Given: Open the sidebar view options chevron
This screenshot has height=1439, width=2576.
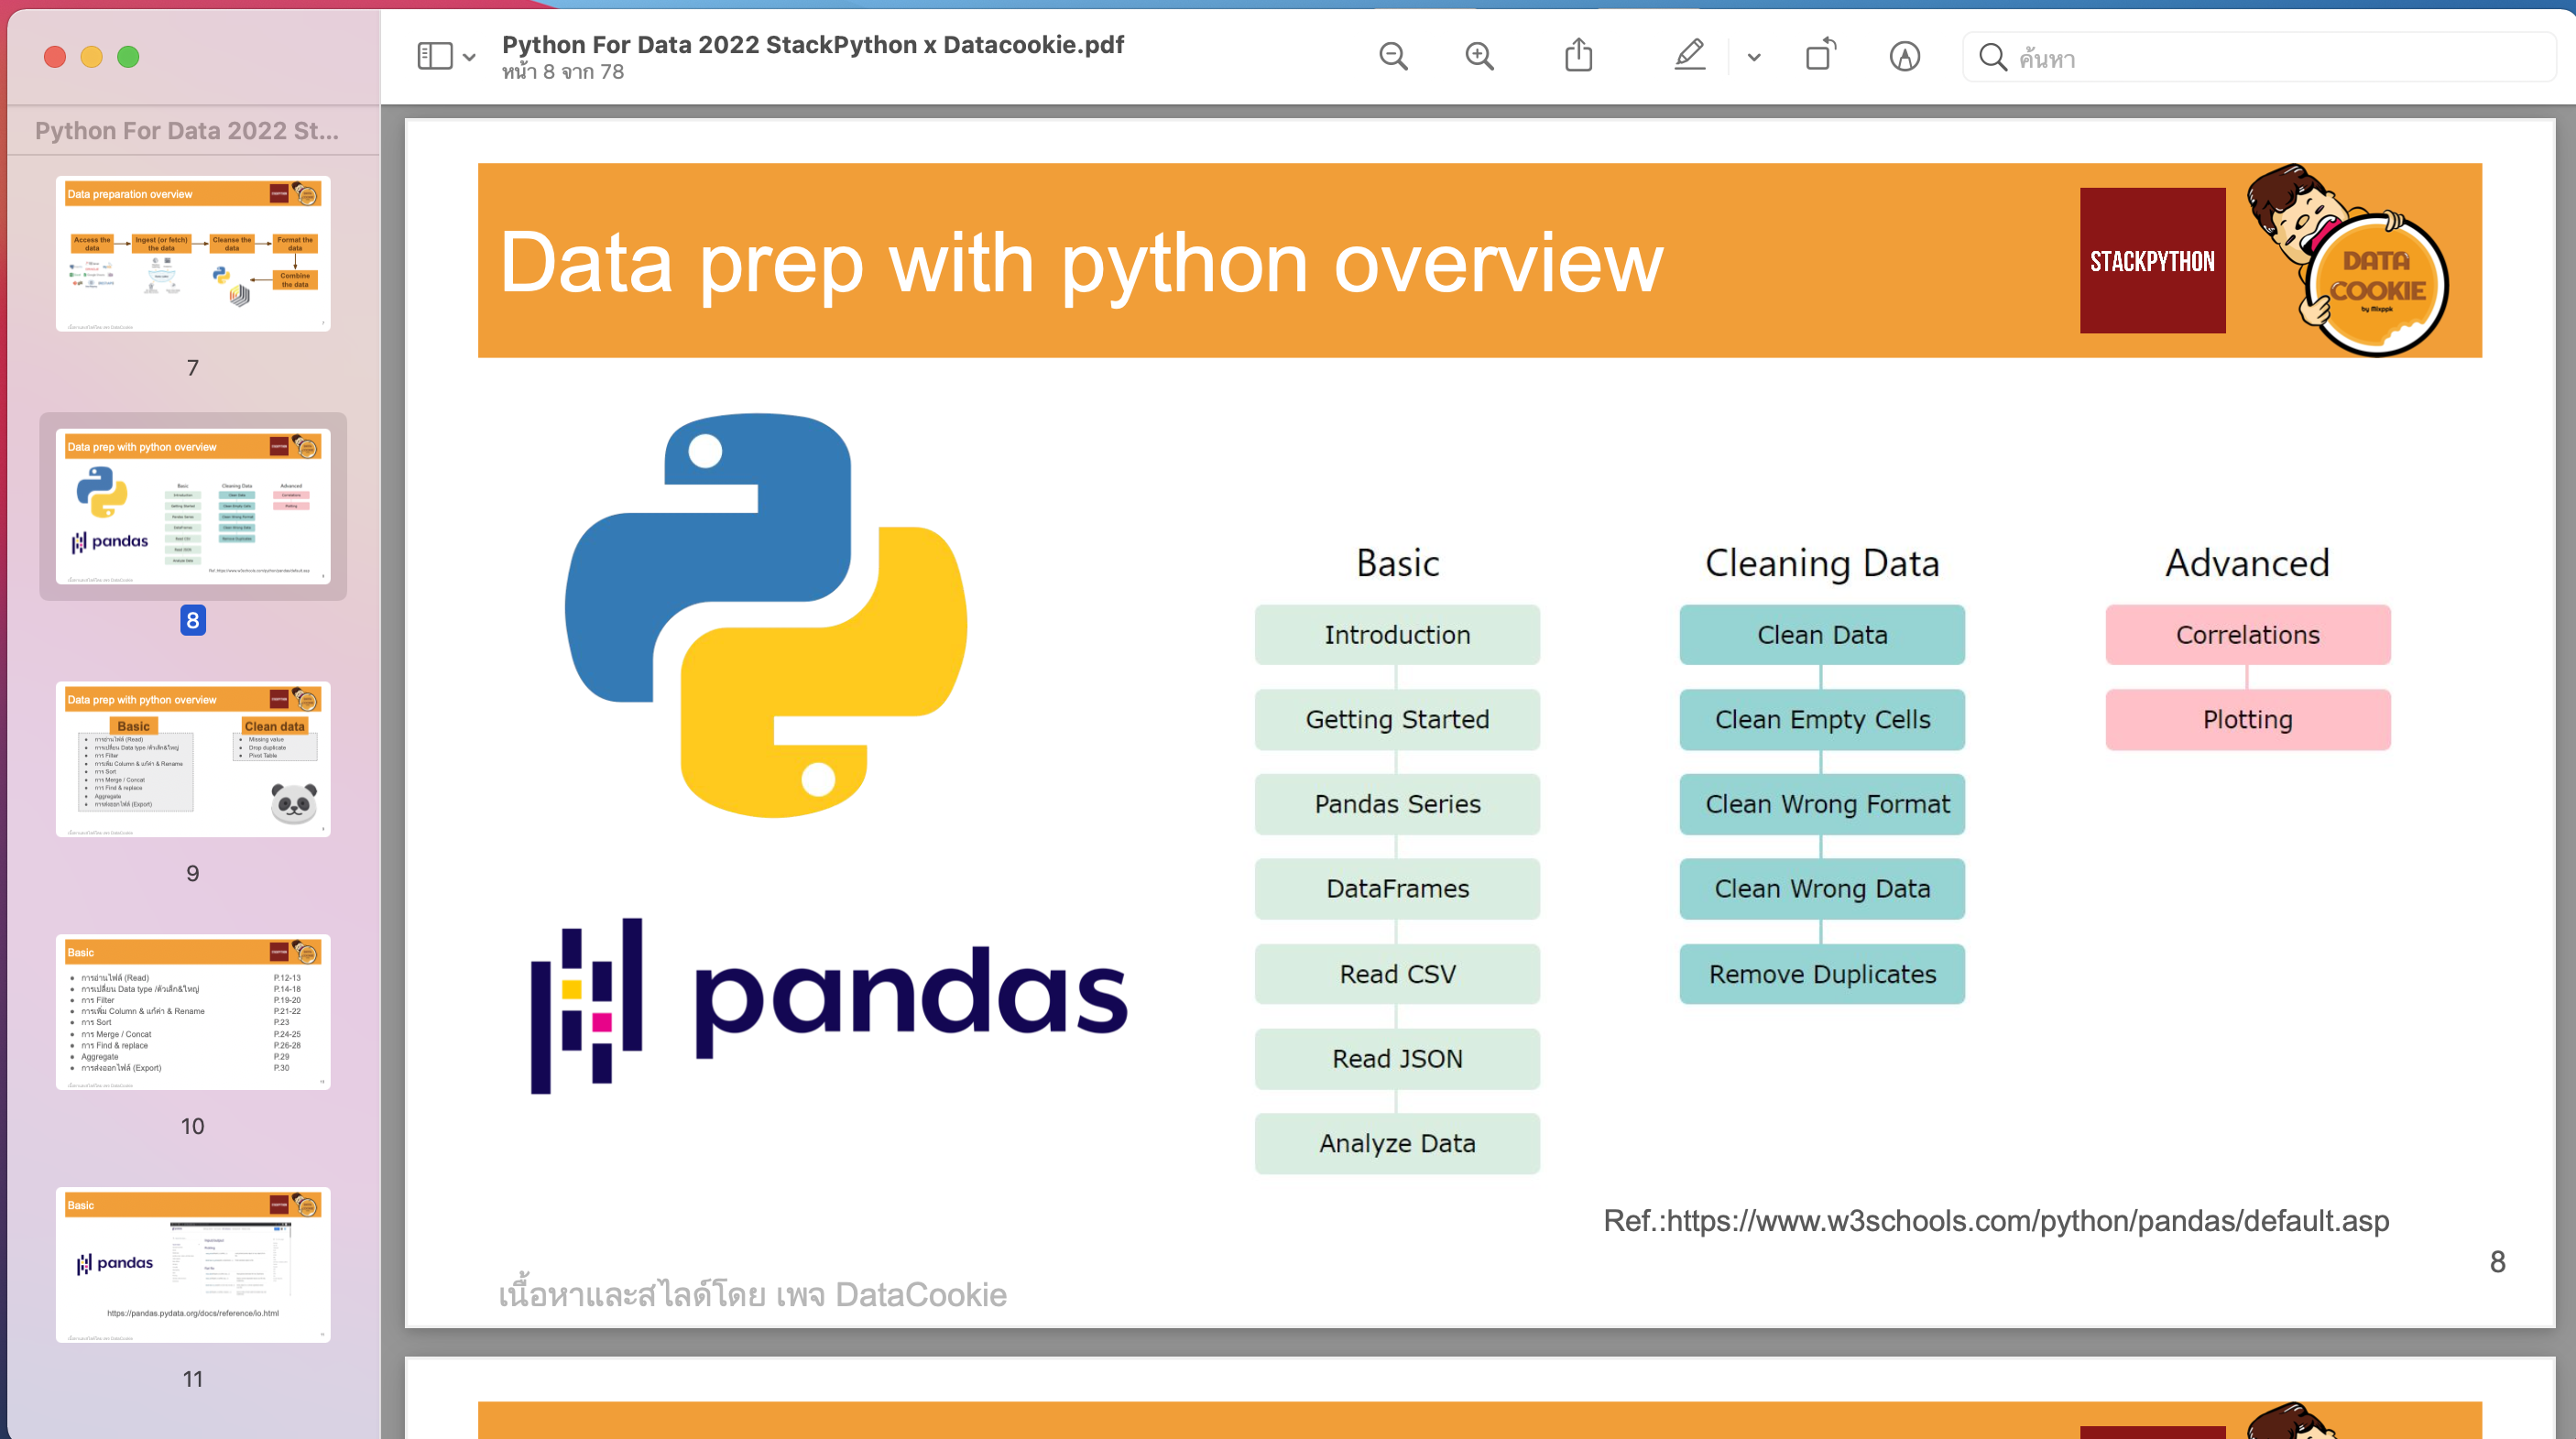Looking at the screenshot, I should 469,57.
